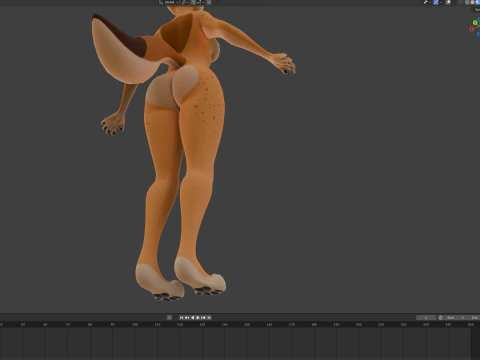
Task: Click the Start frame field
Action: click(454, 318)
